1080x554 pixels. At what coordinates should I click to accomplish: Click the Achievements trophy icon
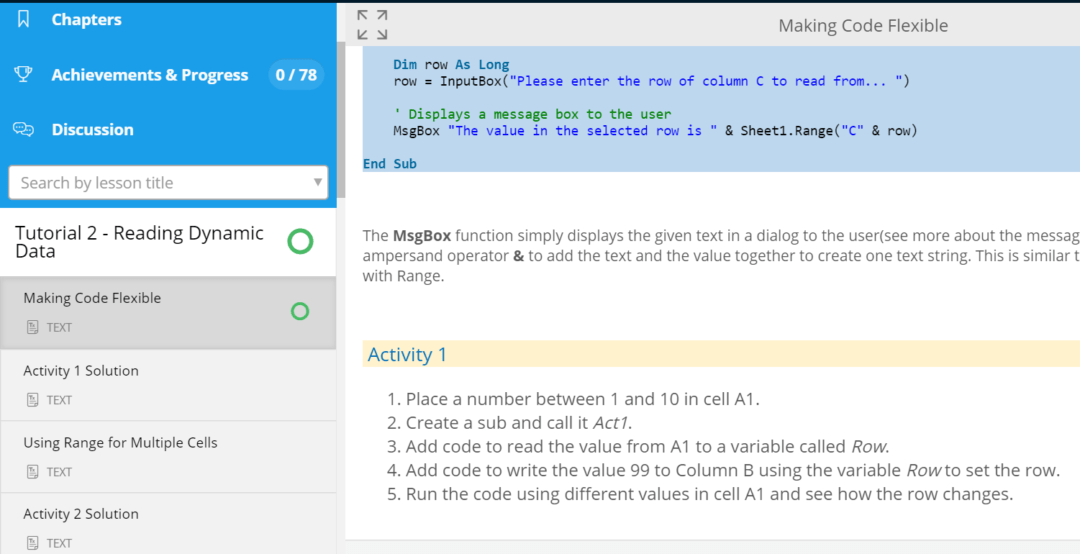24,75
